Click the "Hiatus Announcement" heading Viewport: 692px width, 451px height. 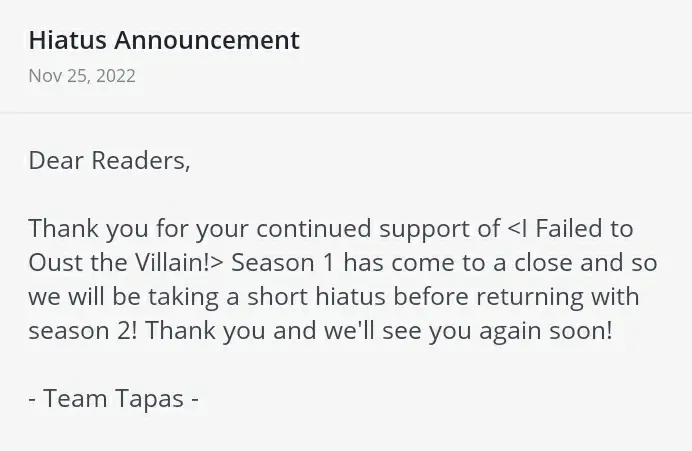point(164,40)
